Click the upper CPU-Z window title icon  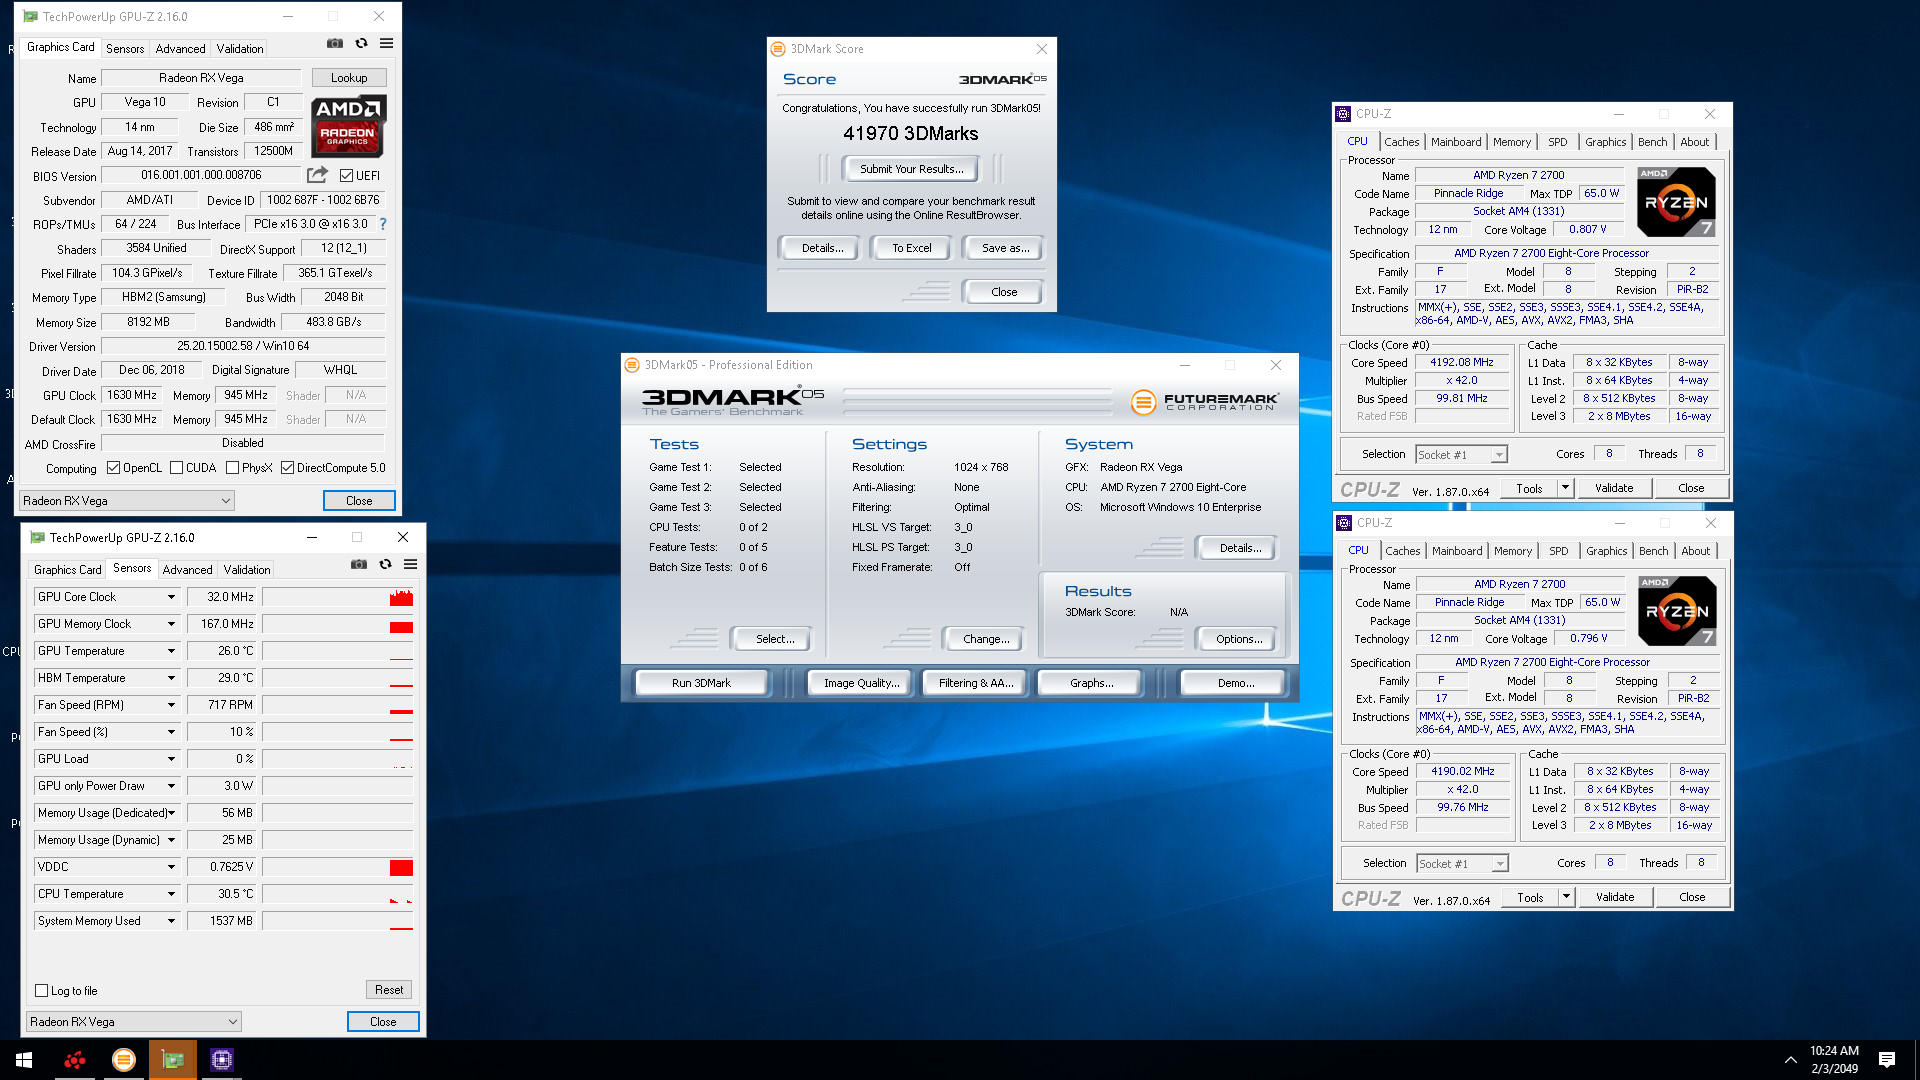pos(1343,114)
